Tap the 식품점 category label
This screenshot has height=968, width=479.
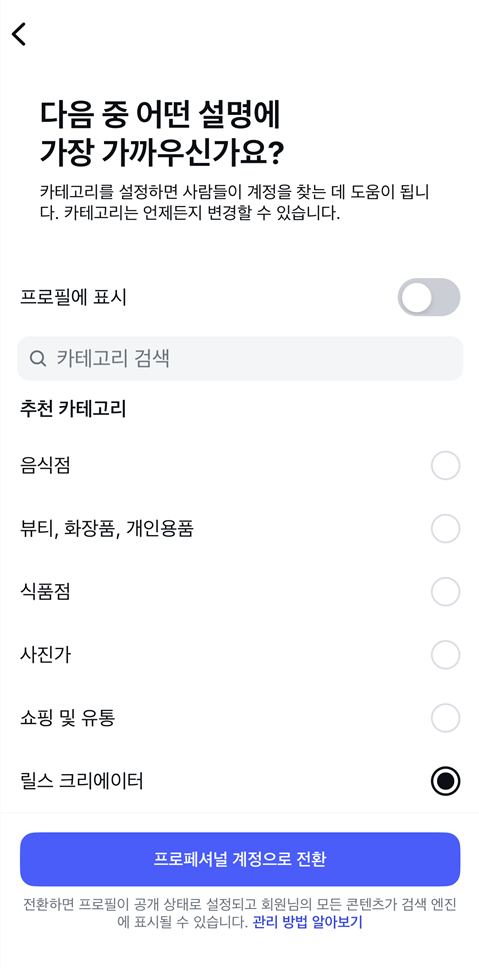45,592
